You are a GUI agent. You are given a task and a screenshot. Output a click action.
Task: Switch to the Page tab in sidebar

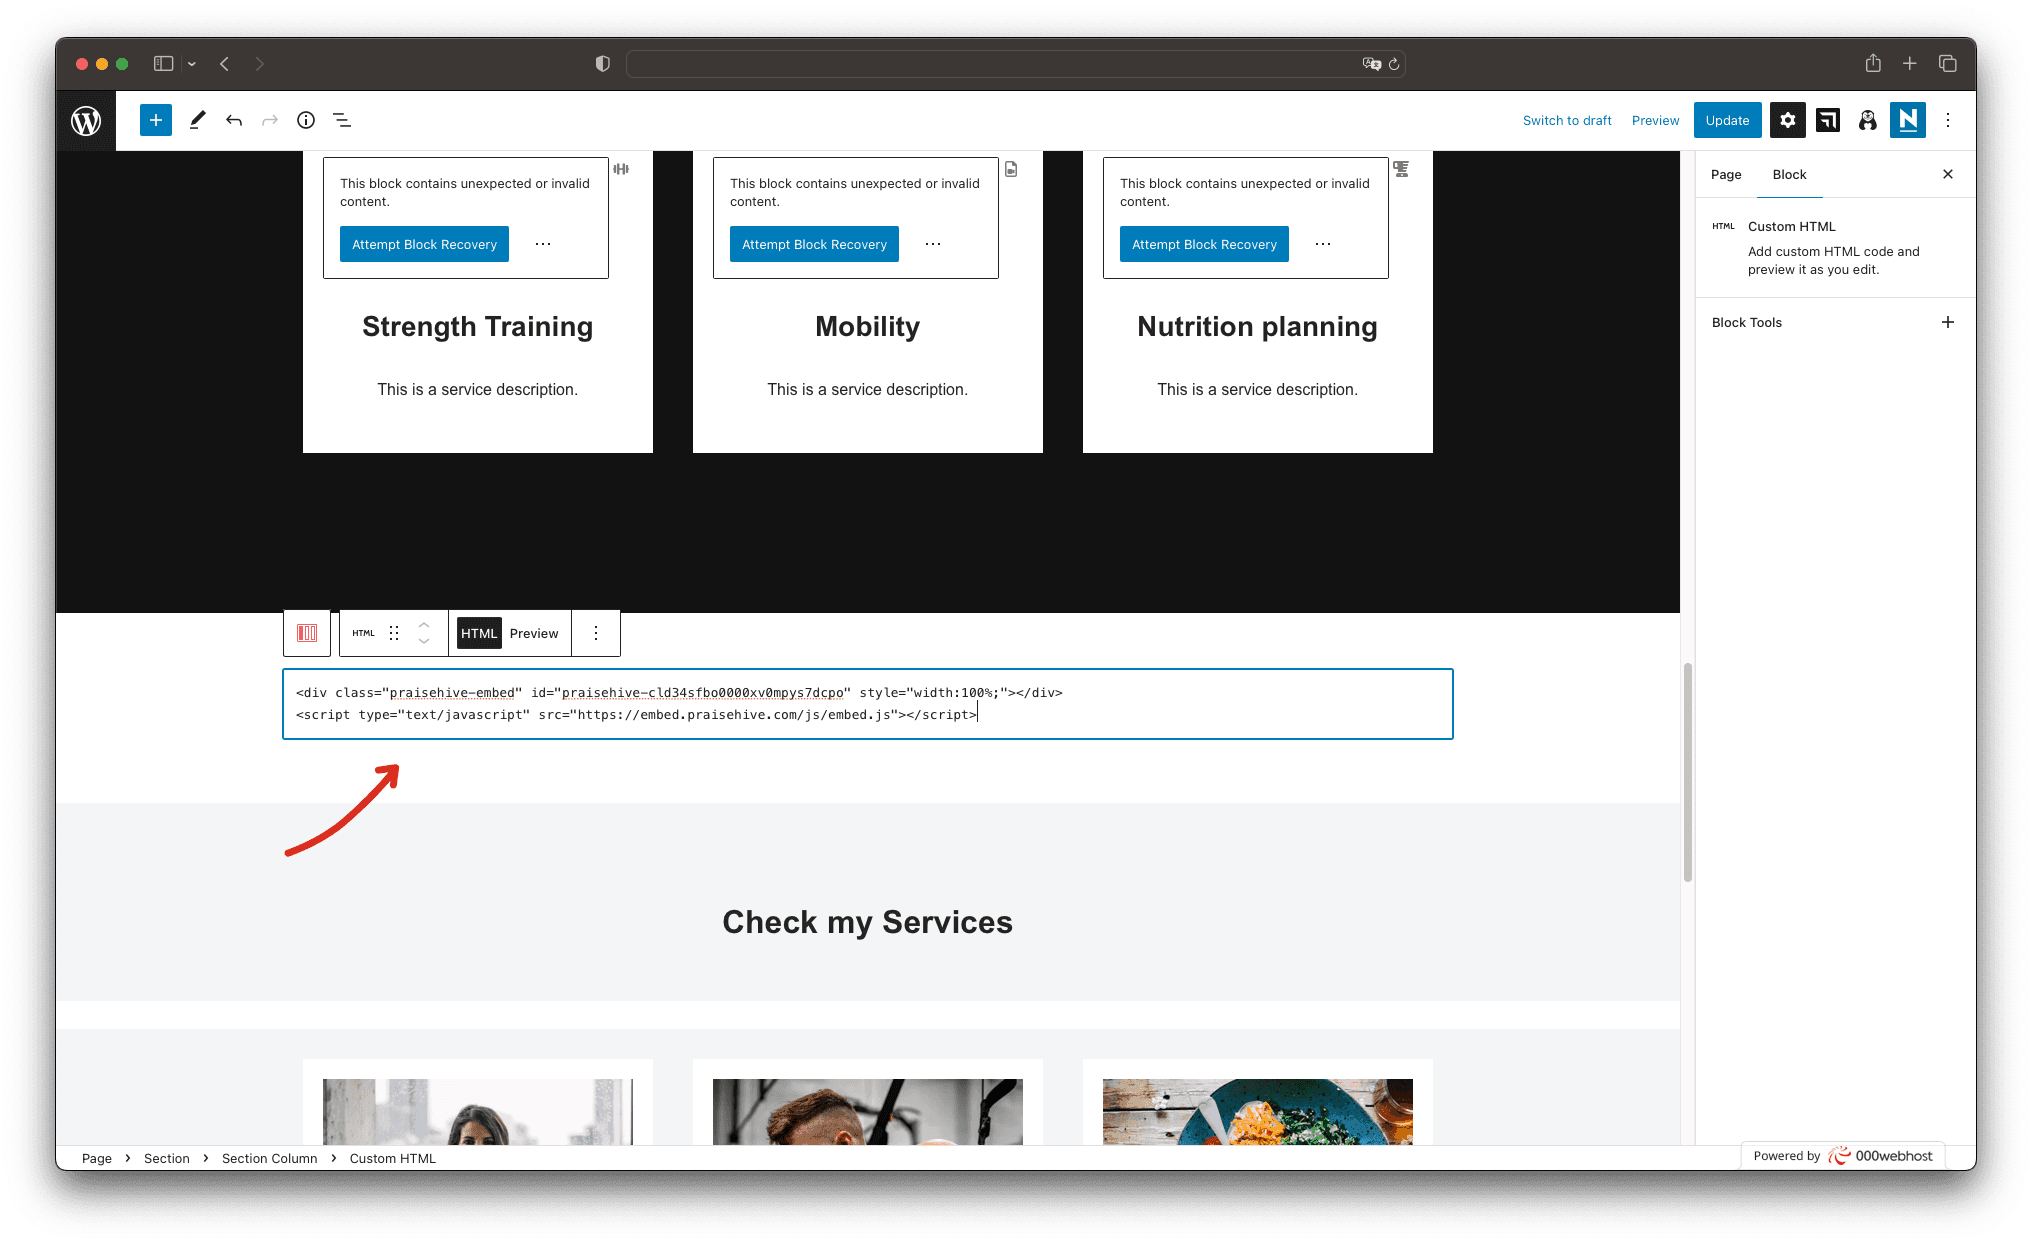pos(1726,174)
